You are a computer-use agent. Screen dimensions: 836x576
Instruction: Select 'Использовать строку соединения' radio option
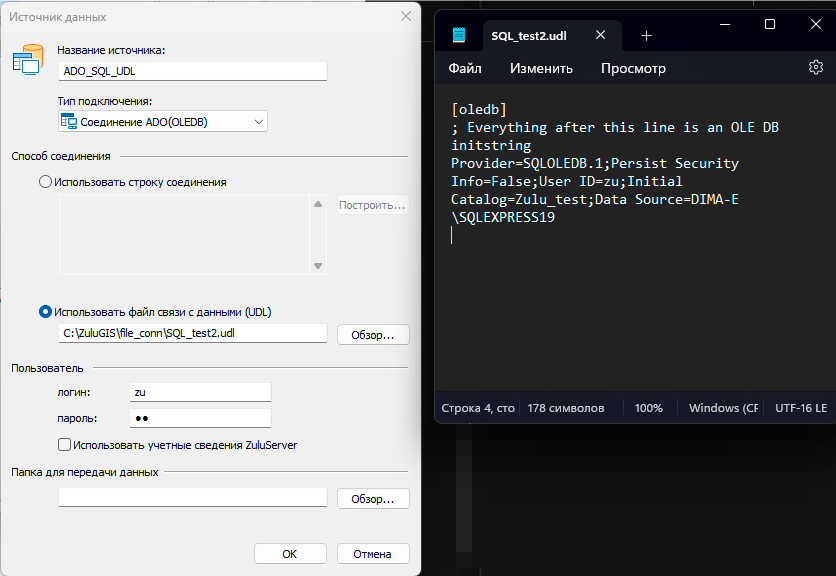(45, 182)
